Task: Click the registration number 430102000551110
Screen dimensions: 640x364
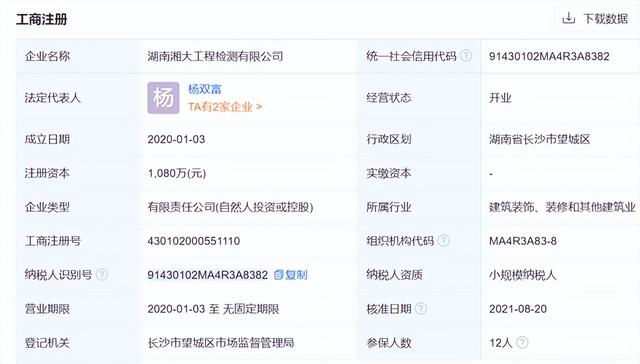Action: click(x=193, y=241)
